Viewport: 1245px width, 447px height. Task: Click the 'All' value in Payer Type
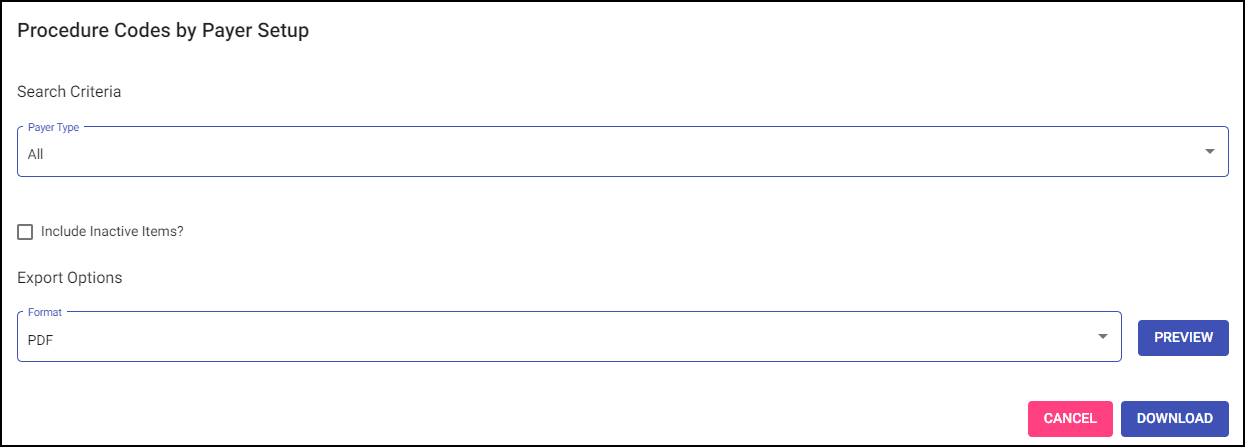point(36,155)
